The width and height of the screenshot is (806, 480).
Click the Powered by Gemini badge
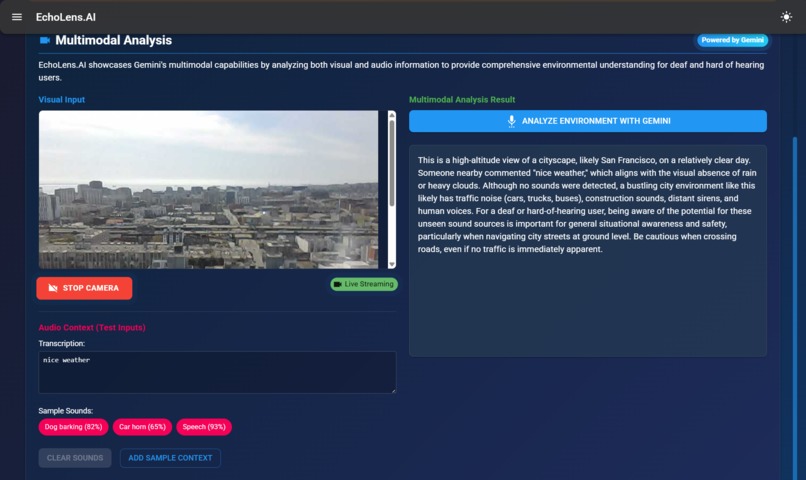click(732, 40)
